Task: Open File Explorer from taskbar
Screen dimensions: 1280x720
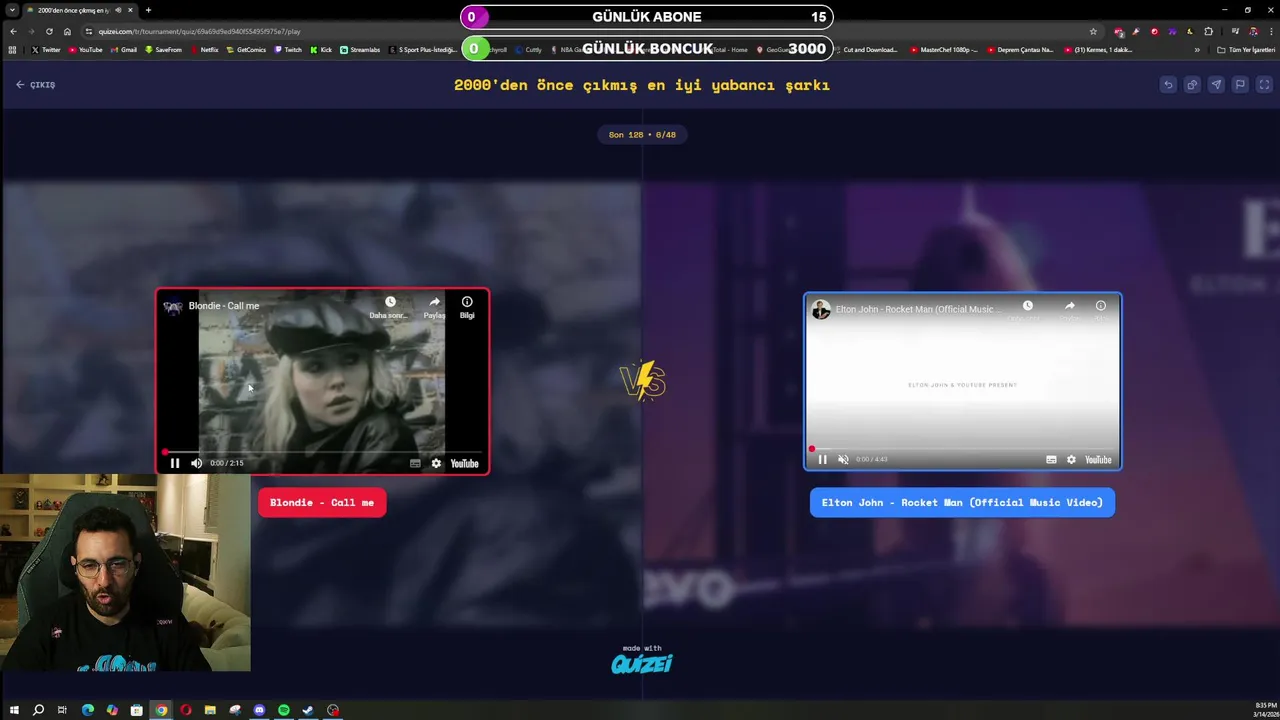Action: (210, 710)
